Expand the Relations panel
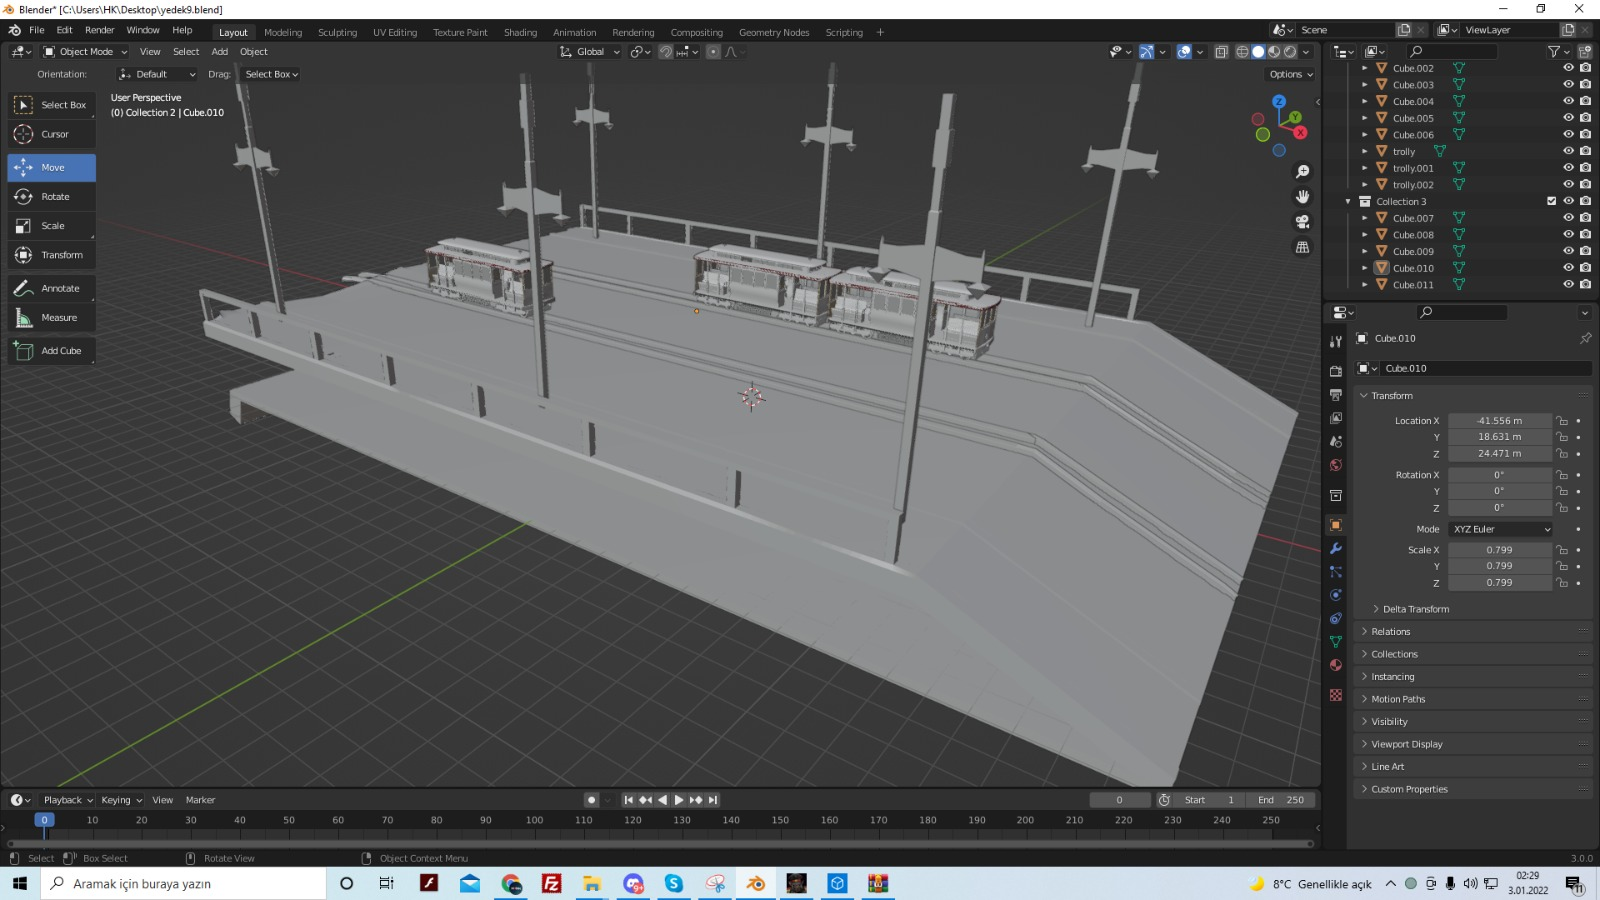Image resolution: width=1600 pixels, height=900 pixels. (x=1390, y=632)
